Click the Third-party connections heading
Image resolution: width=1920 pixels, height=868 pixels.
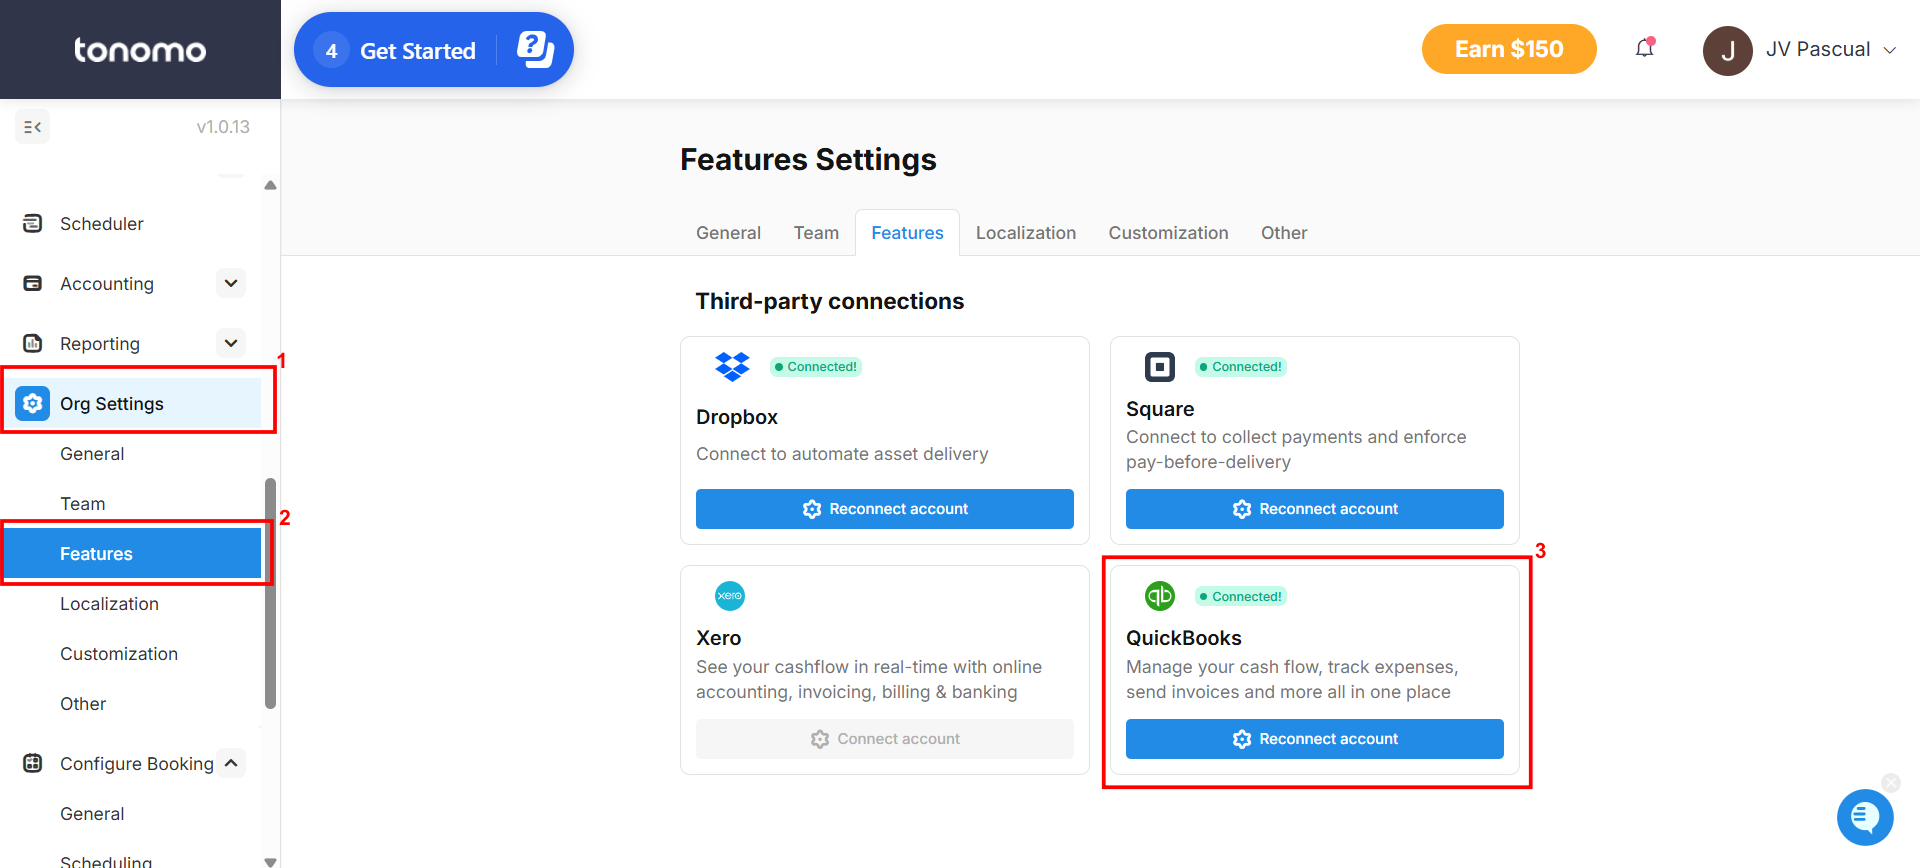click(830, 301)
